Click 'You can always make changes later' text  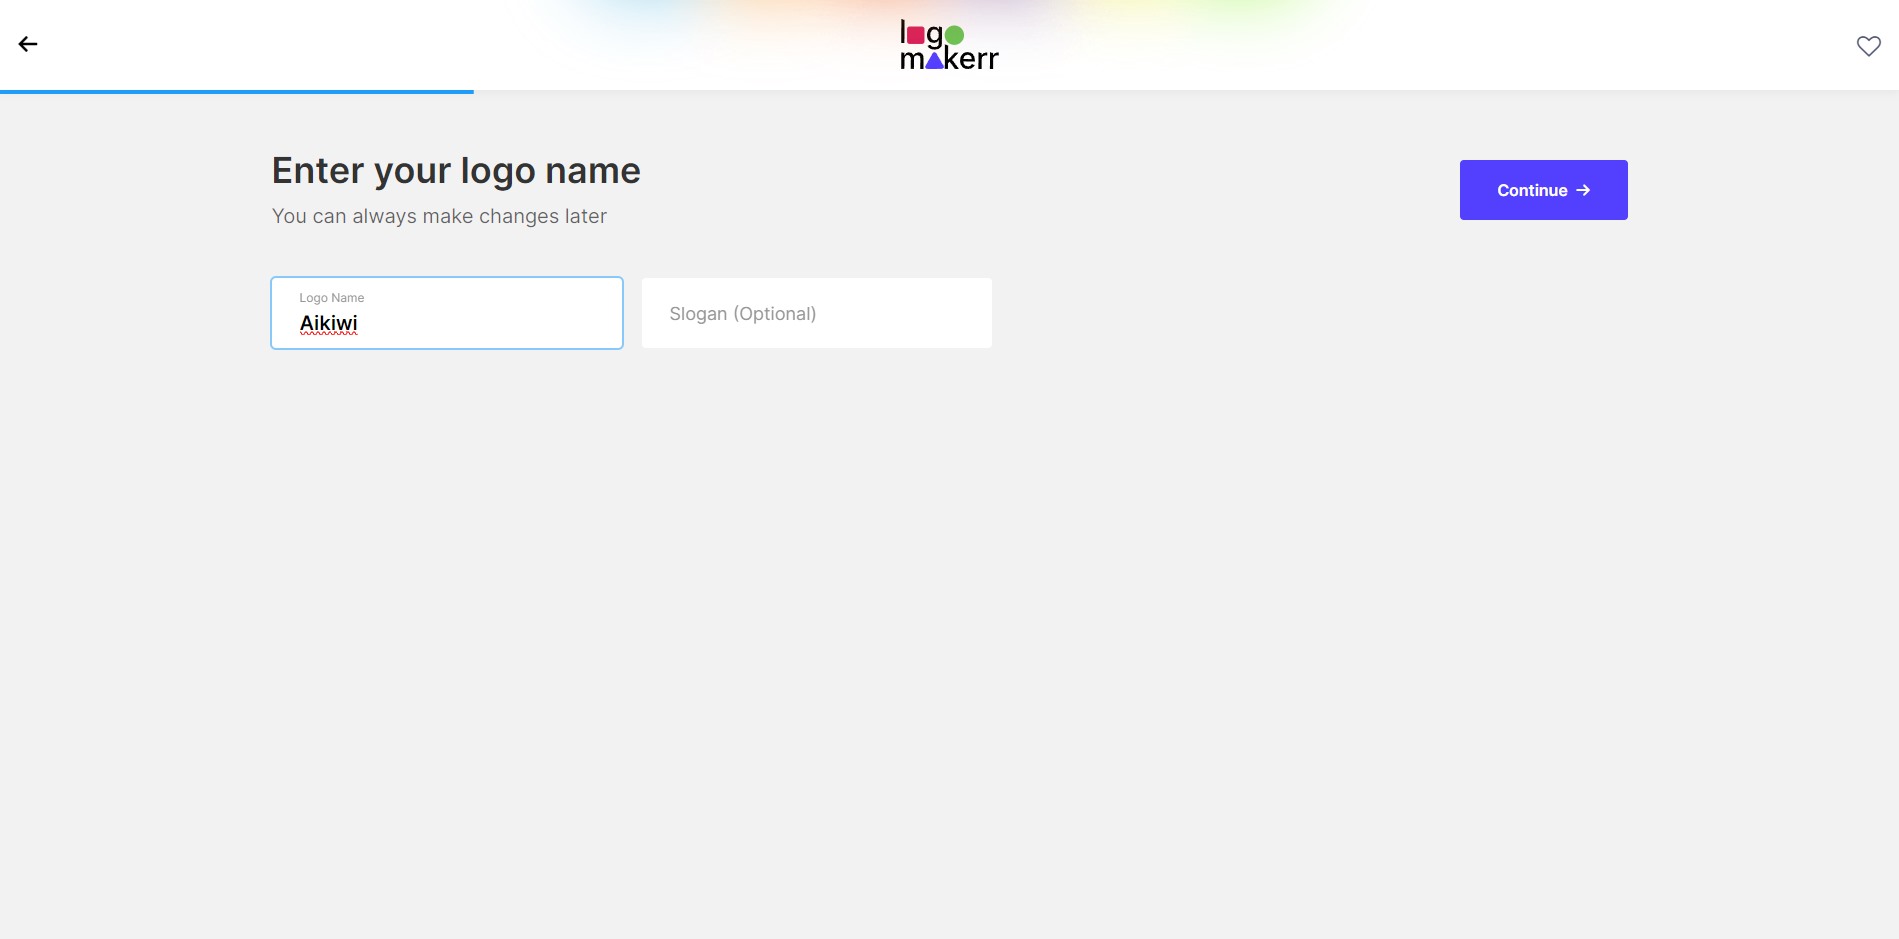pyautogui.click(x=439, y=216)
